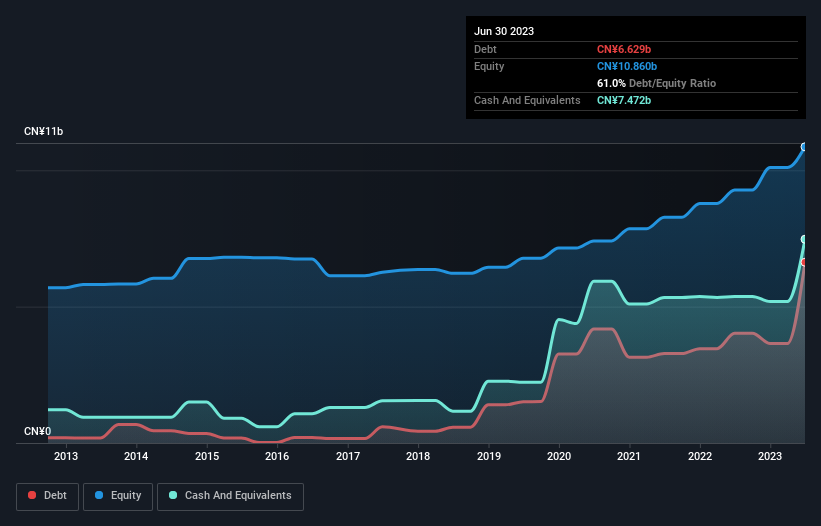Click the 2014 x-axis label
821x526 pixels.
click(136, 456)
